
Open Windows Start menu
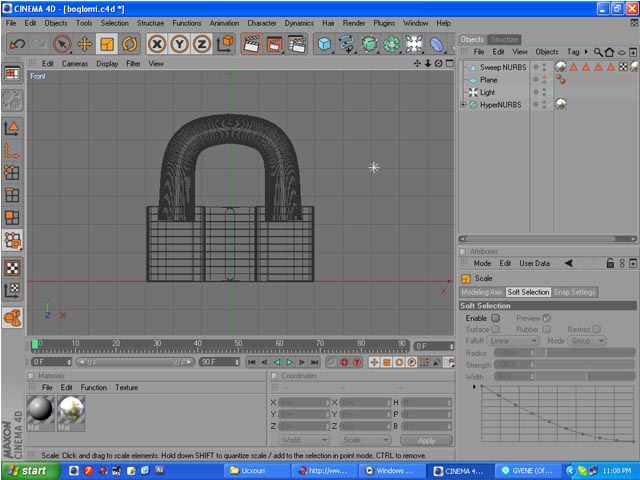coord(30,471)
